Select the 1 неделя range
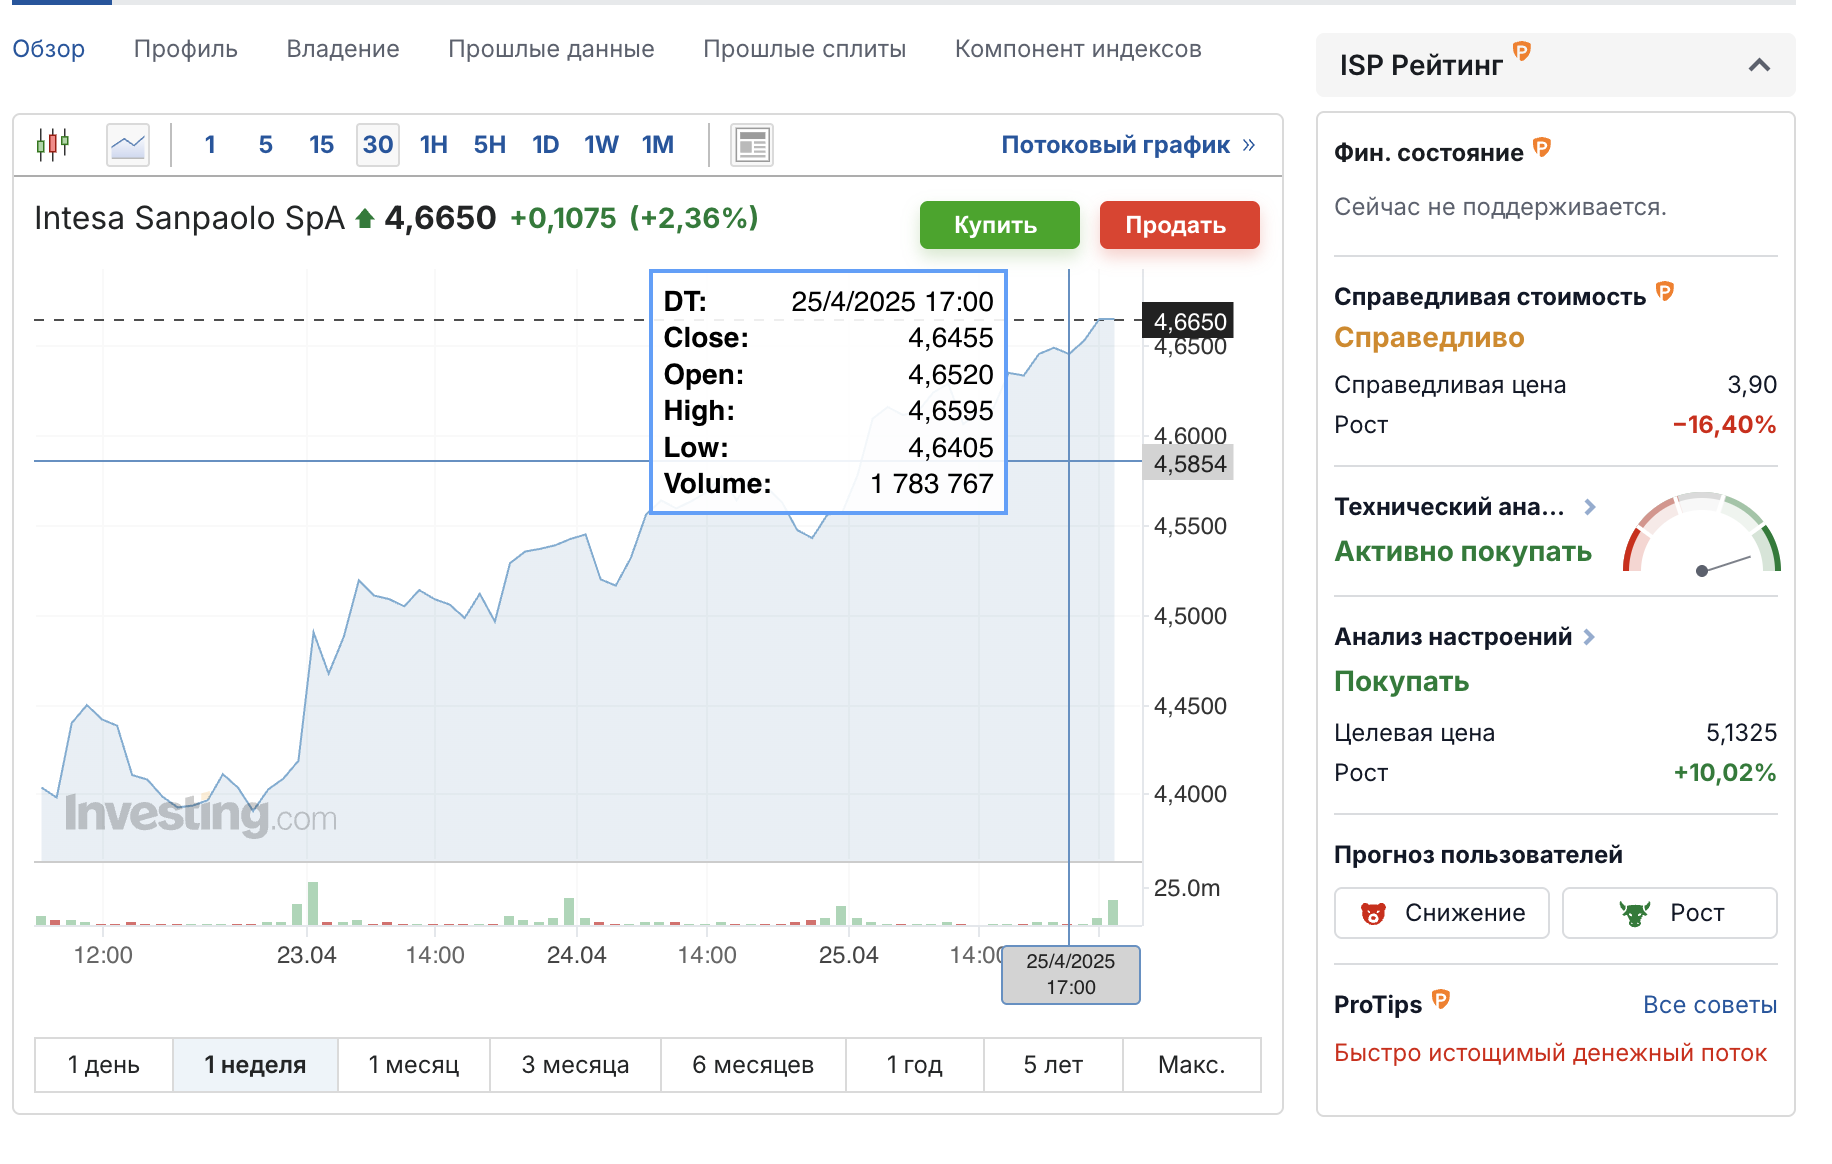 pos(255,1065)
